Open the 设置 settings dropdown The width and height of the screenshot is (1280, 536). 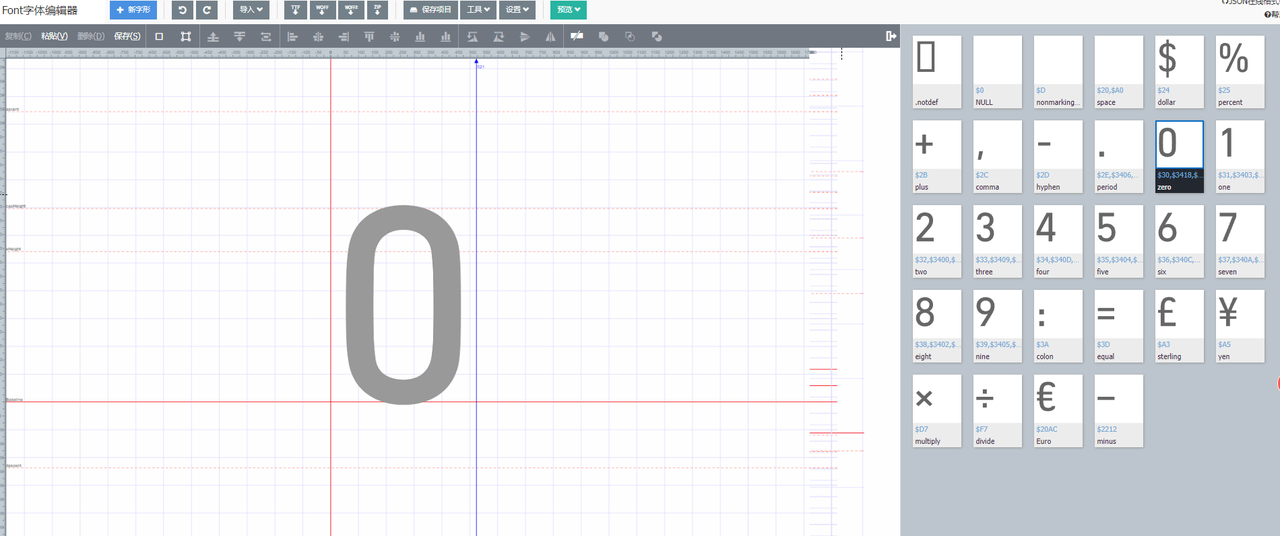517,10
